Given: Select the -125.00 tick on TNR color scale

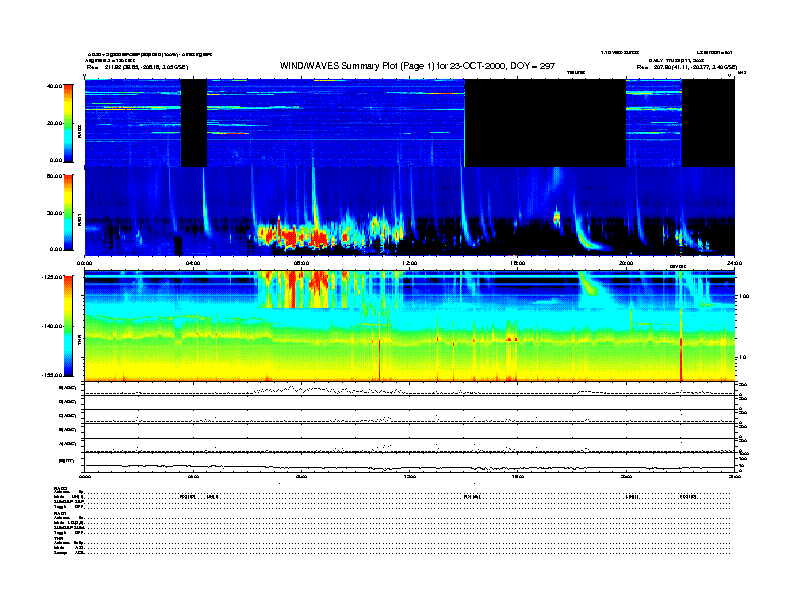Looking at the screenshot, I should tap(52, 277).
